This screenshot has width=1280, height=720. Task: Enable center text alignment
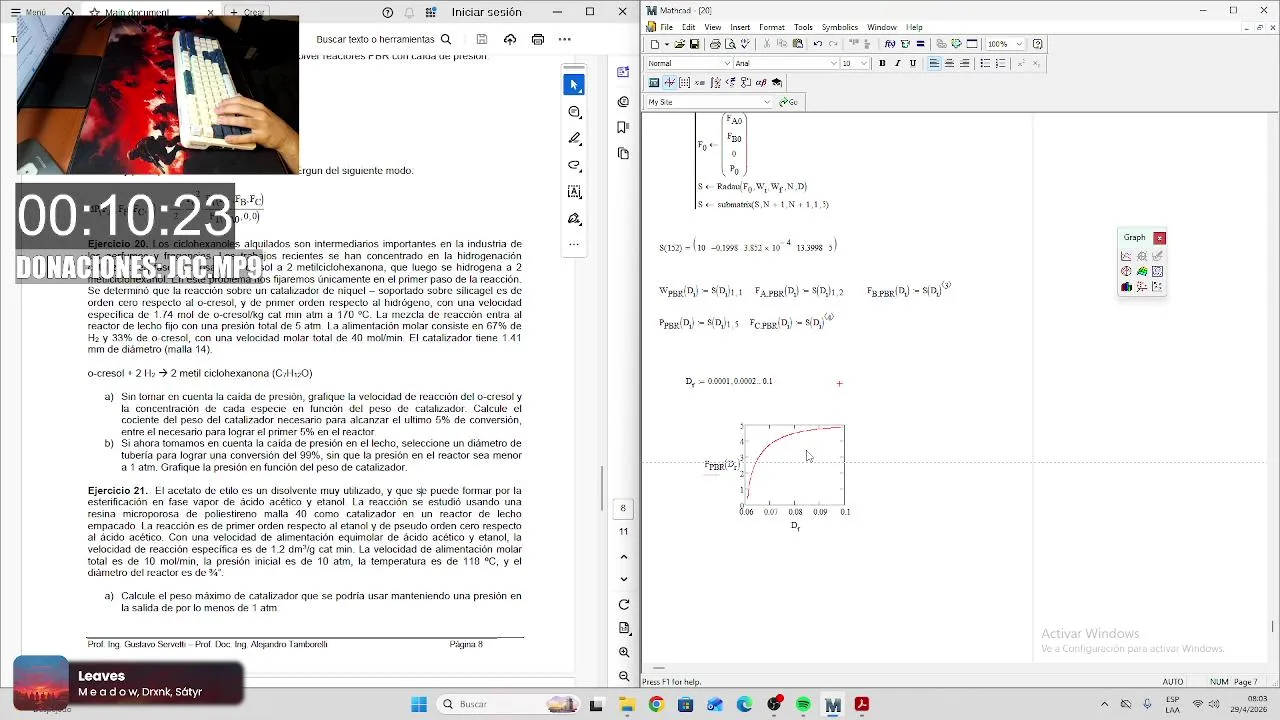coord(949,63)
